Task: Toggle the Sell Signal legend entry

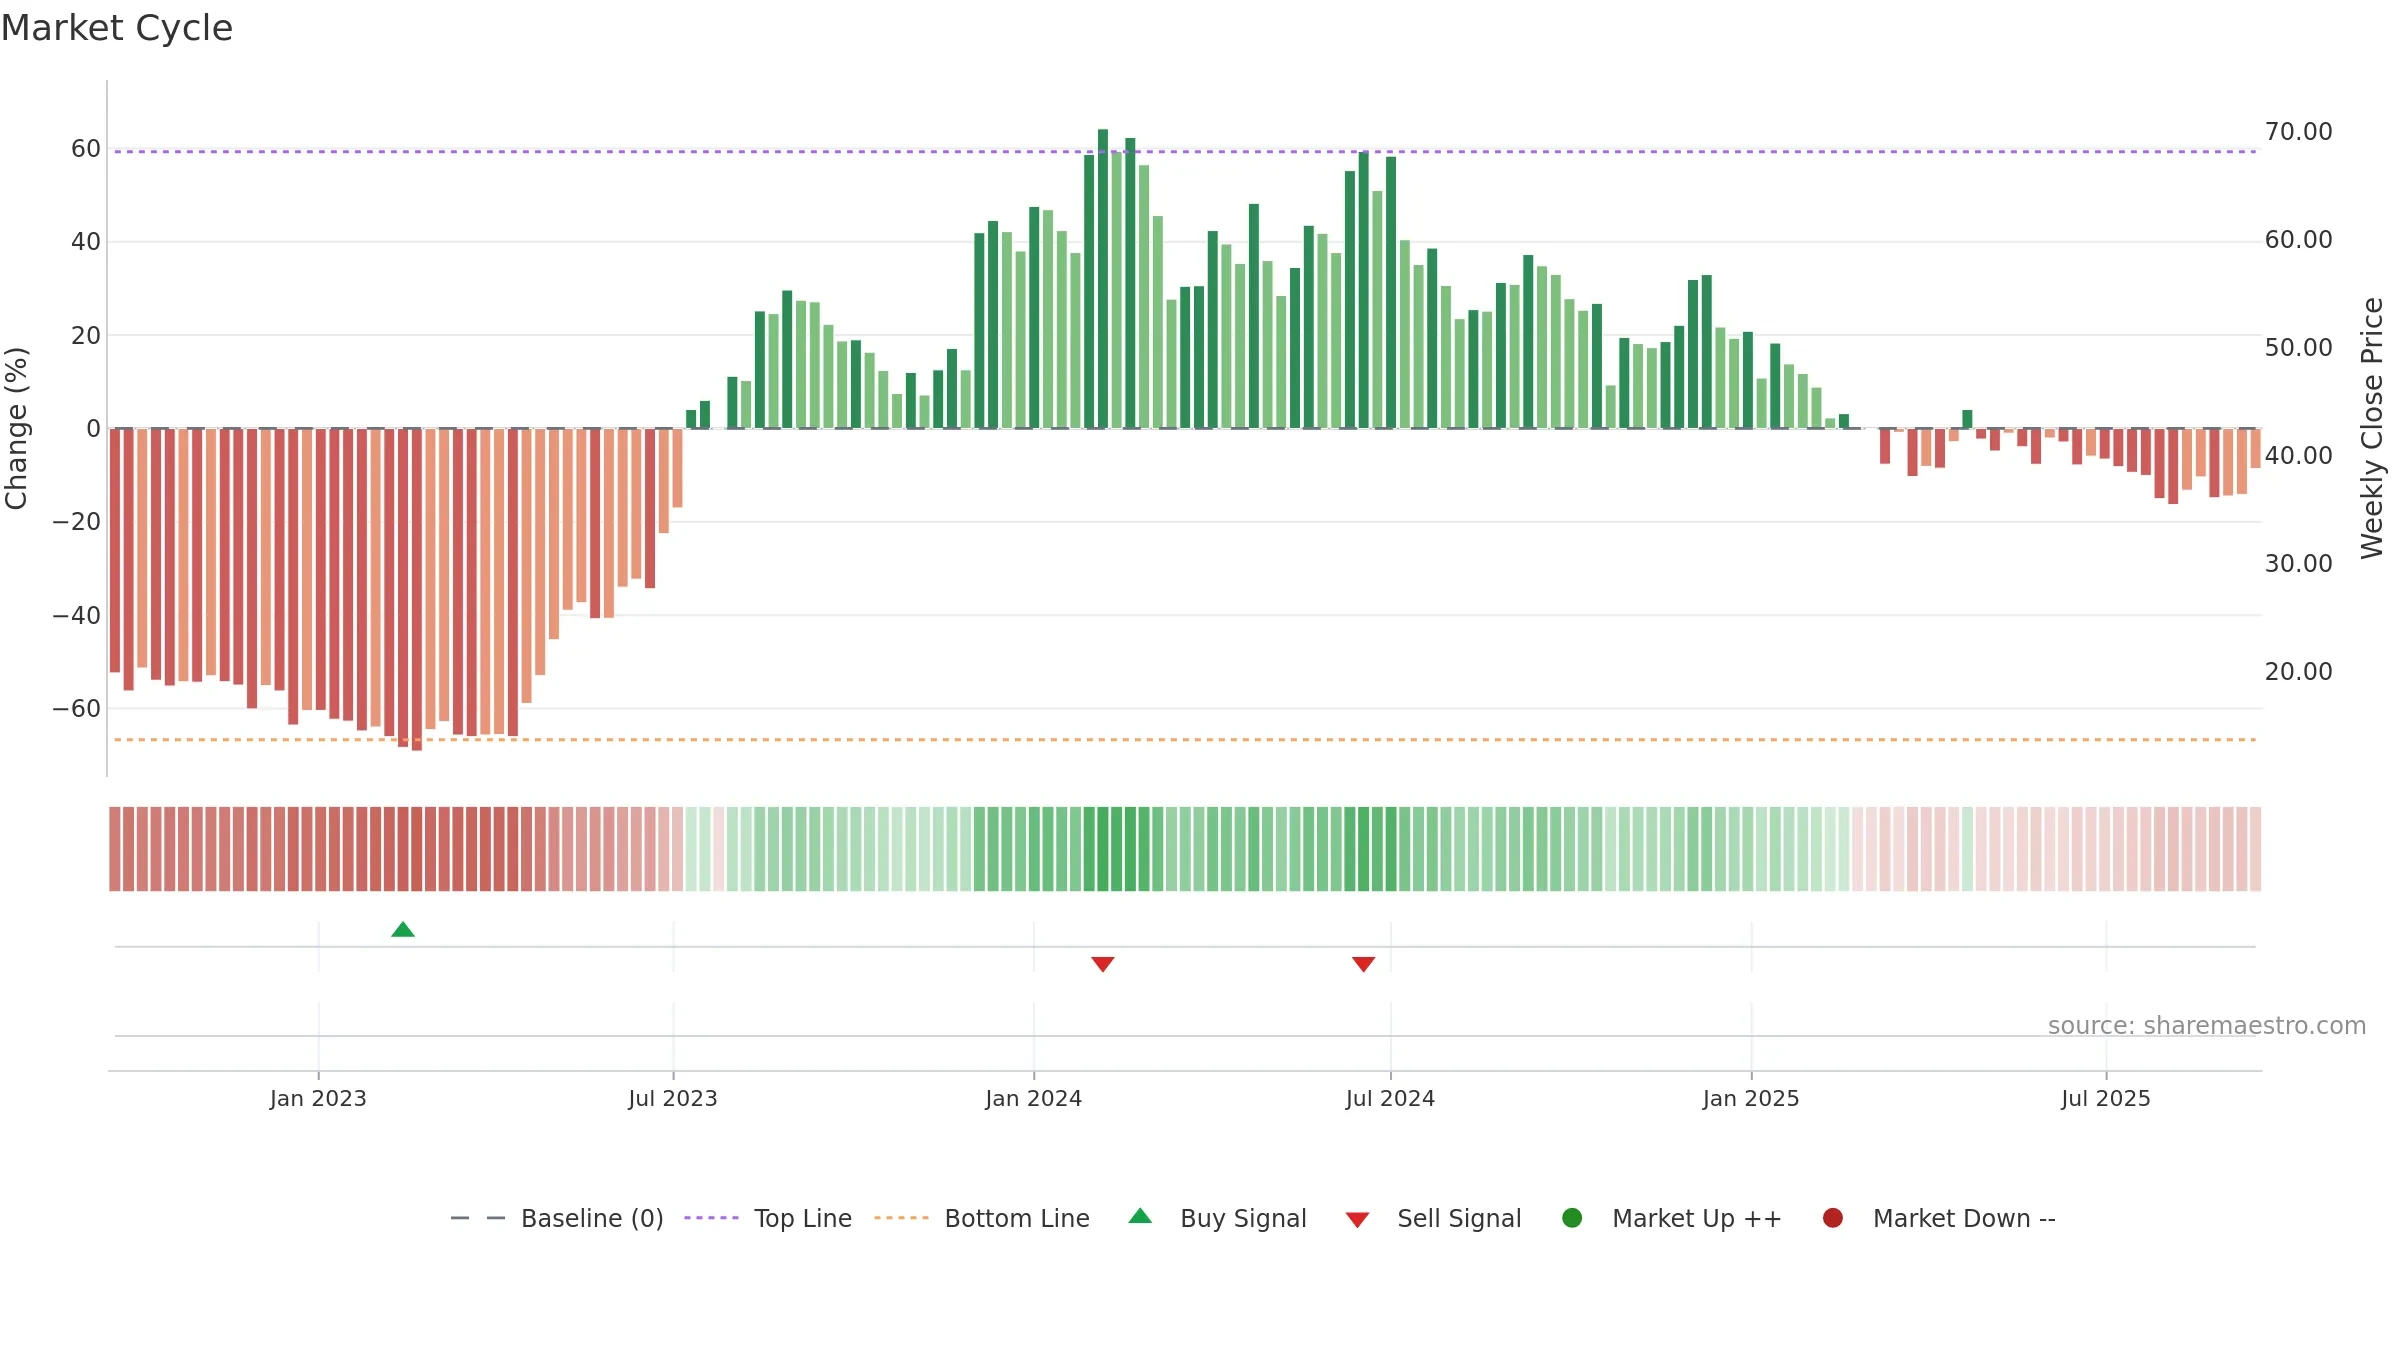Action: point(1433,1218)
